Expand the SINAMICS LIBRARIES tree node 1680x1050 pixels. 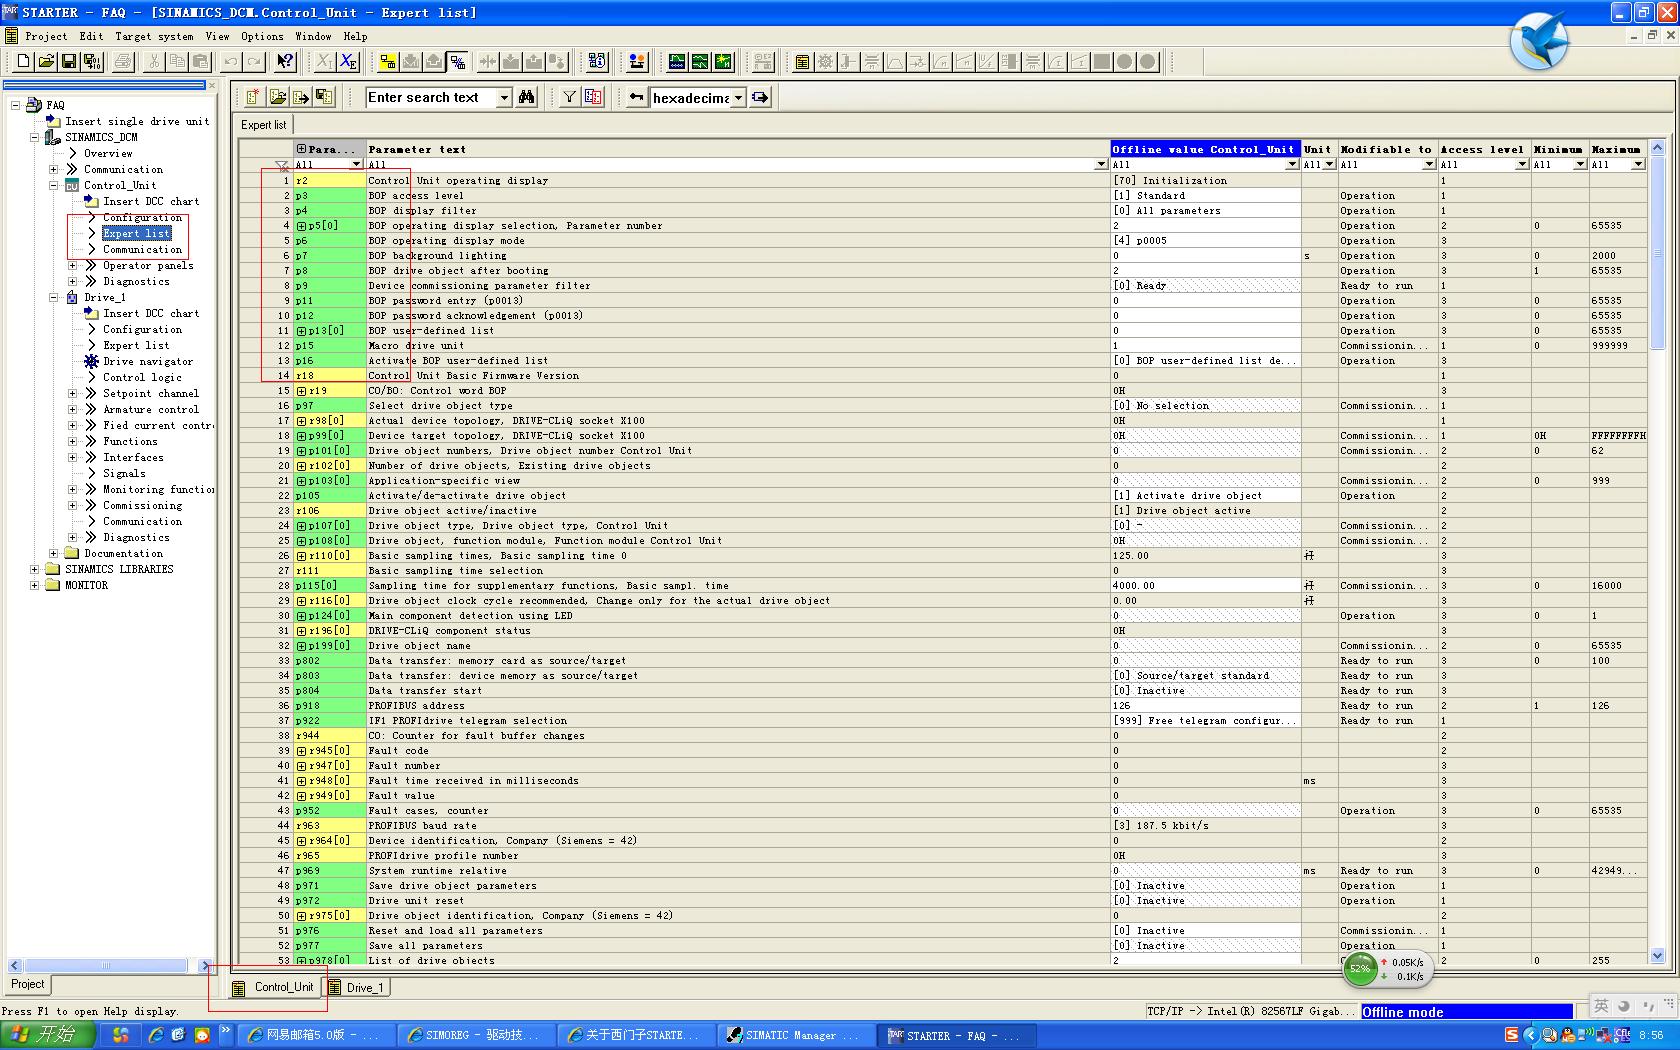coord(35,569)
